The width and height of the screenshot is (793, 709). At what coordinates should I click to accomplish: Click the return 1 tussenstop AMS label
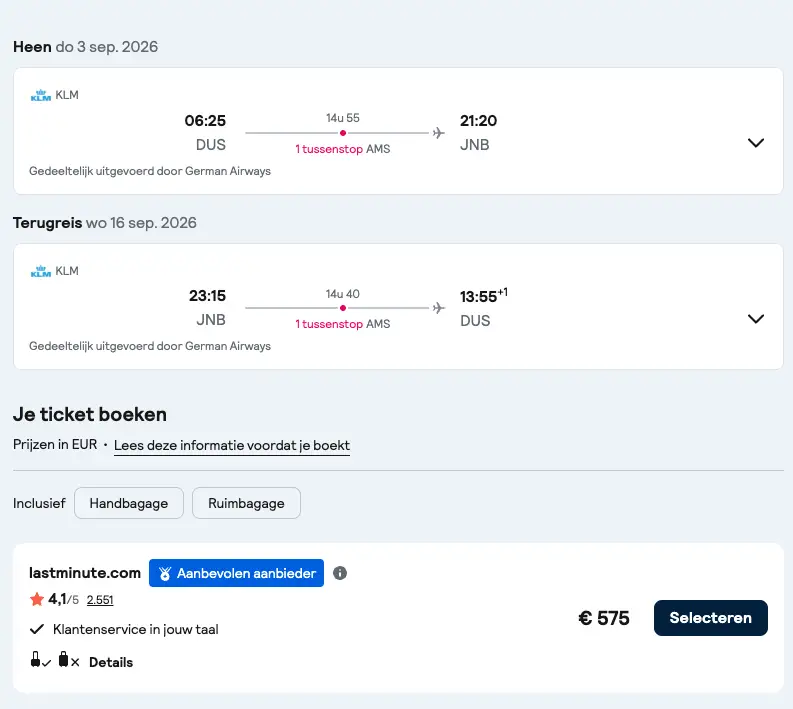point(343,324)
